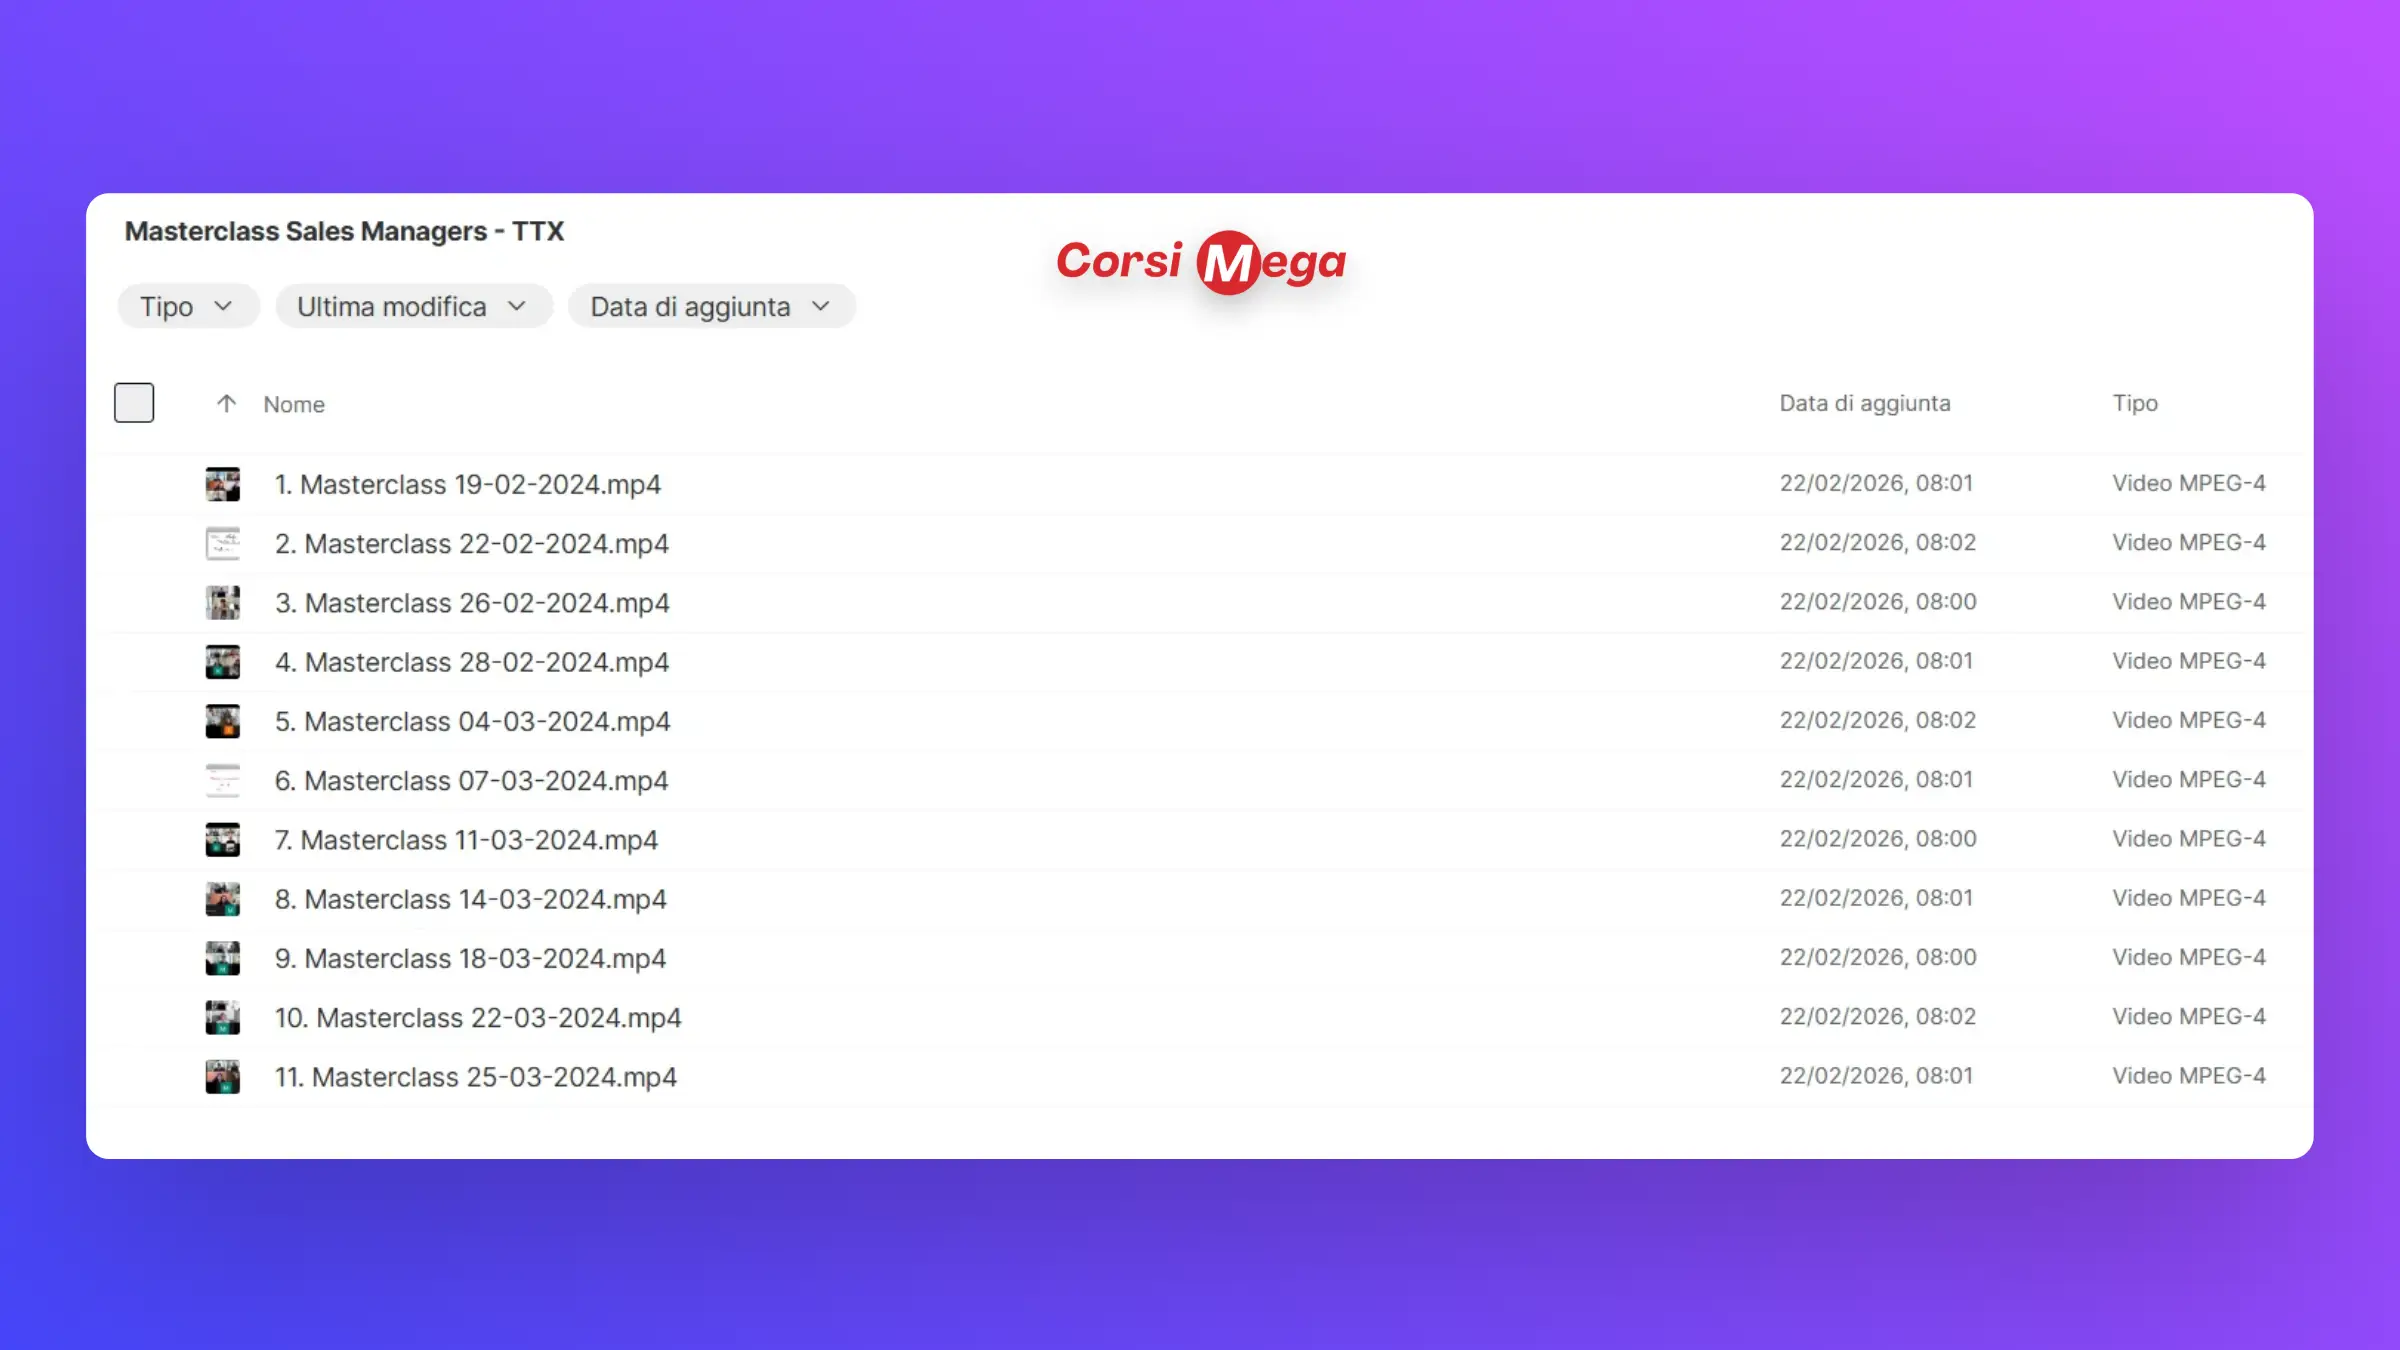
Task: Click the sort direction arrow beside Nome
Action: click(226, 404)
